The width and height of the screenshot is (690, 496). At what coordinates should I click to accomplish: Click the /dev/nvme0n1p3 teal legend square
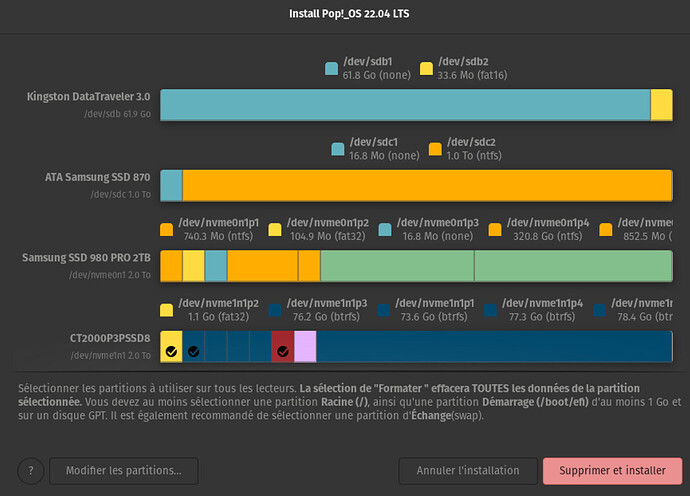coord(385,229)
